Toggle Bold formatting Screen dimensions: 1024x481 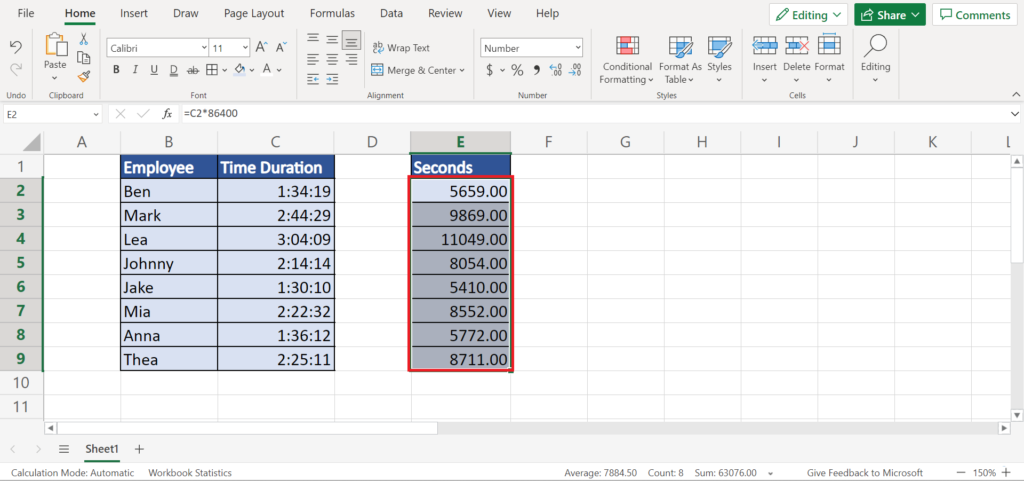117,70
